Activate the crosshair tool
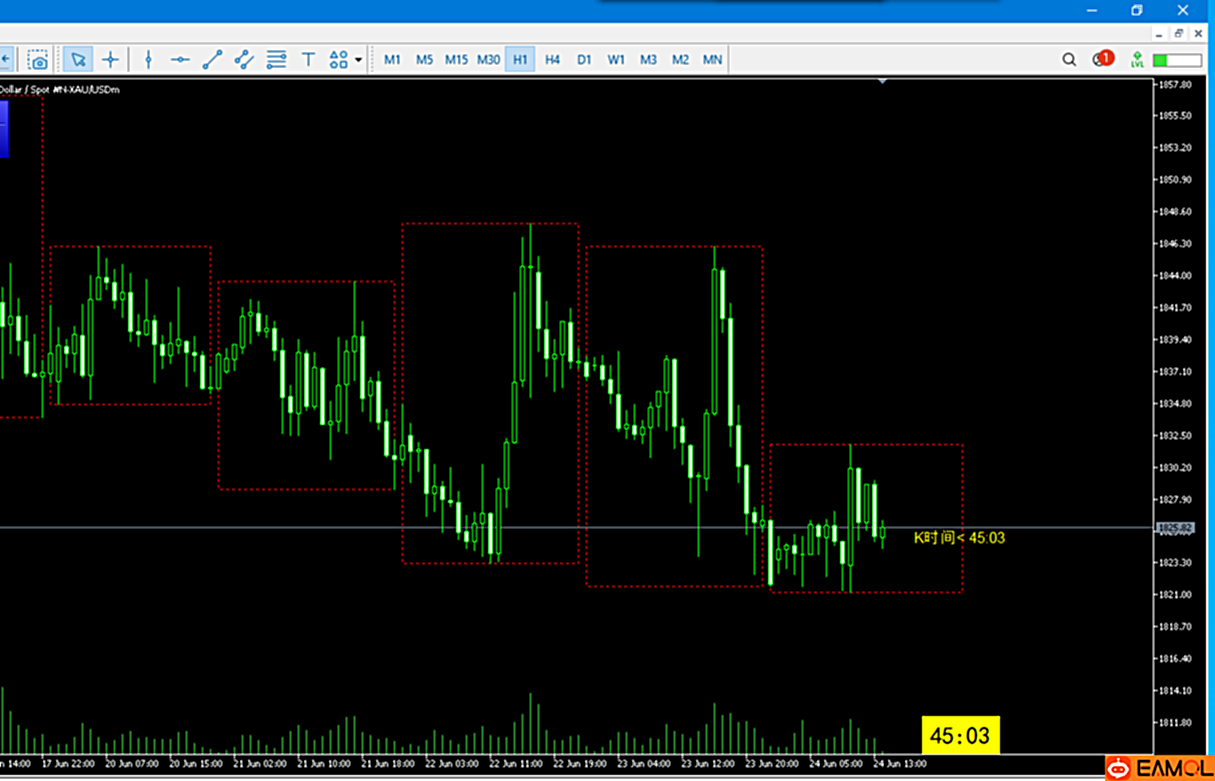This screenshot has width=1215, height=781. (x=110, y=60)
